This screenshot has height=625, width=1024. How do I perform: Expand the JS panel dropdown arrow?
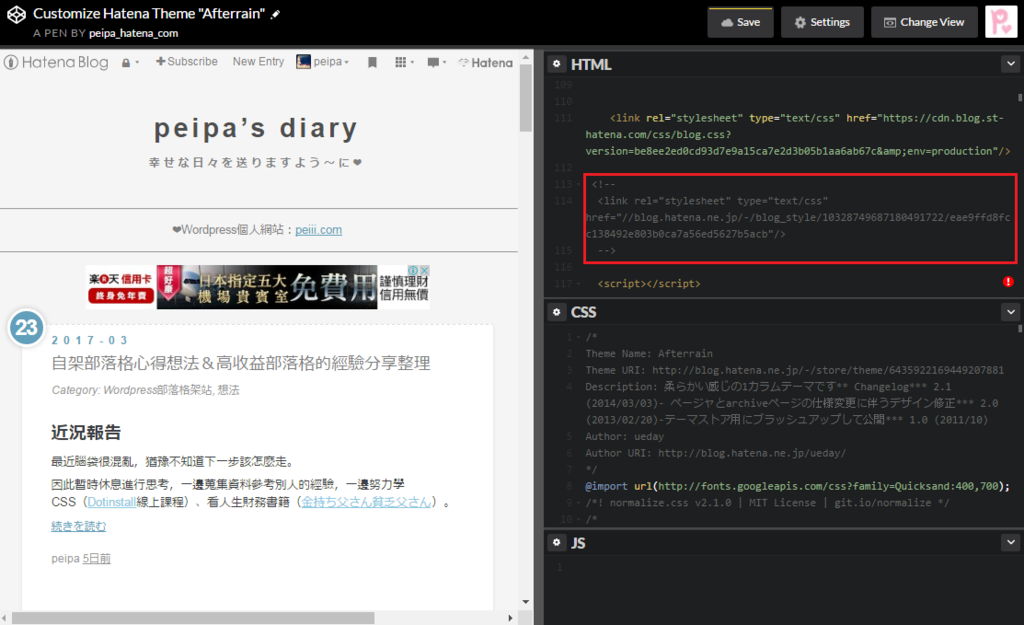1010,542
